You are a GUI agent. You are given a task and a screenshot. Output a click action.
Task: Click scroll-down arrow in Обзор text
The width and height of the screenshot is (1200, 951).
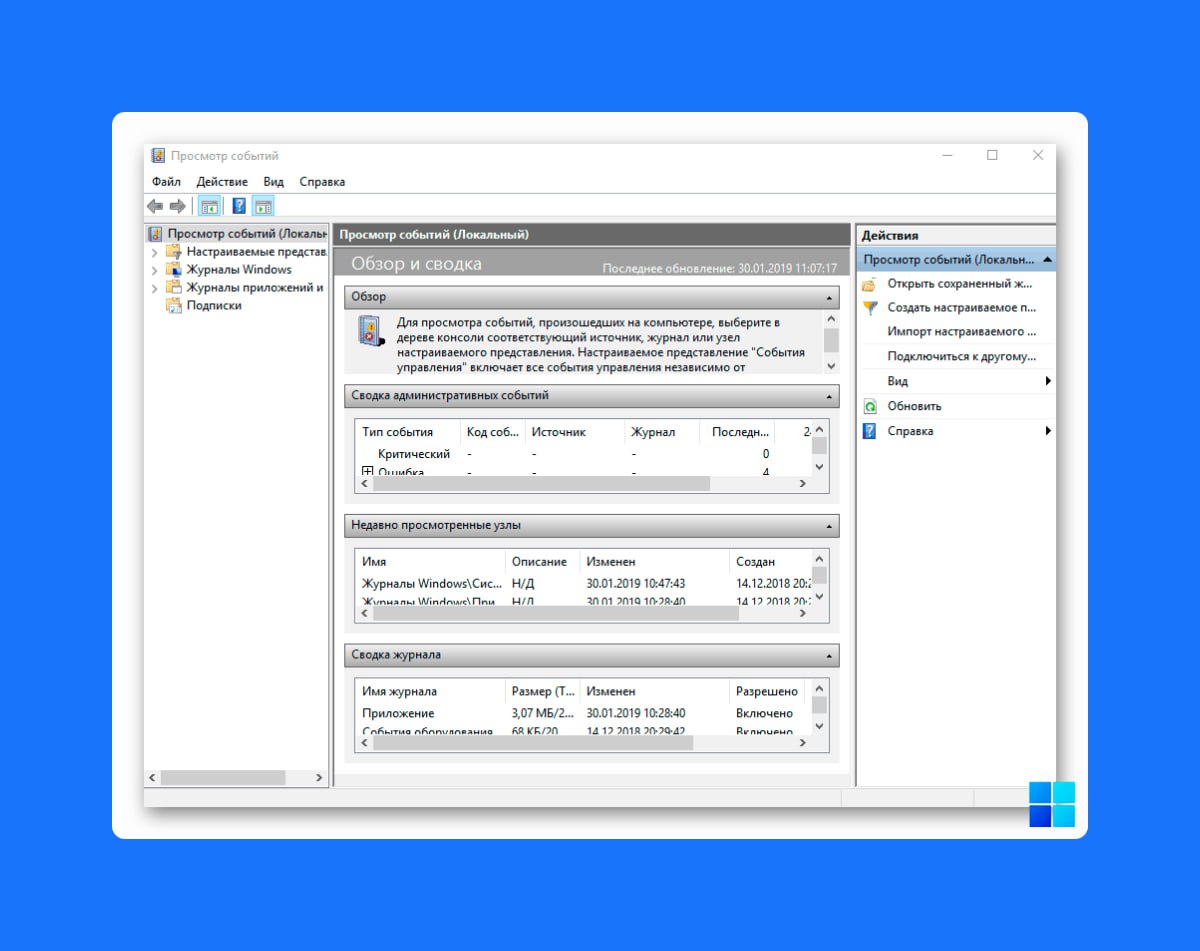[x=831, y=367]
